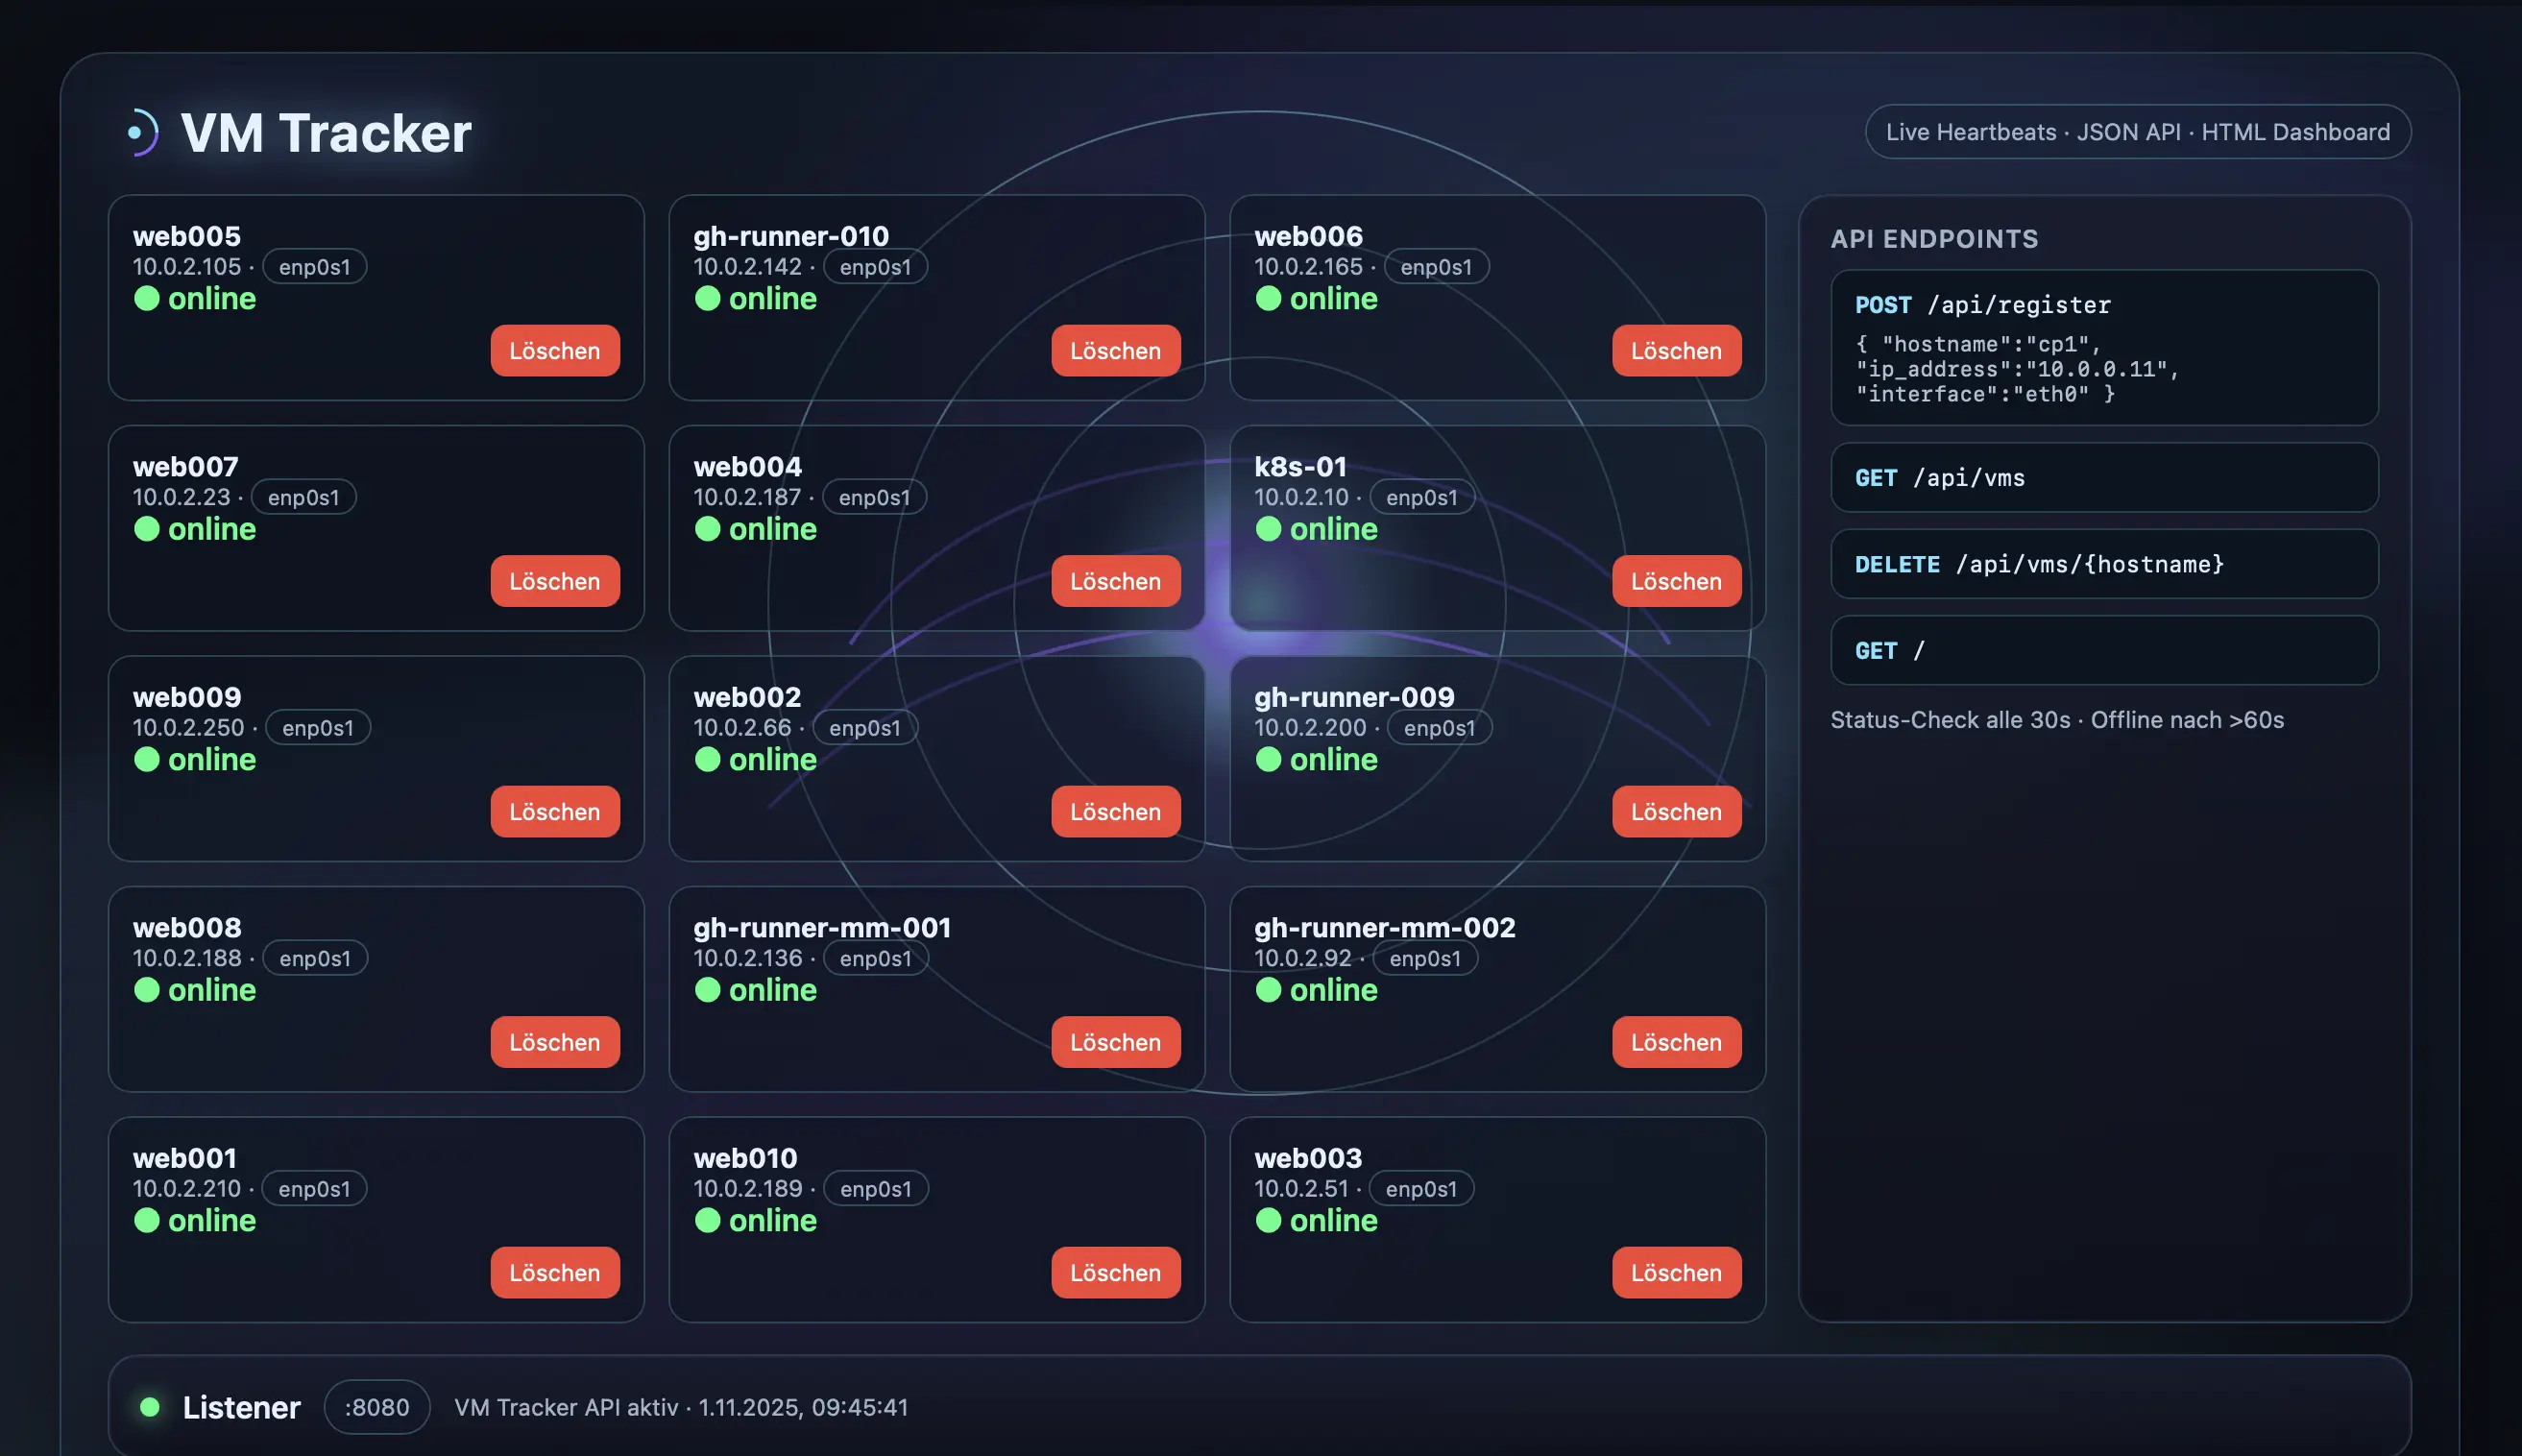The width and height of the screenshot is (2522, 1456).
Task: Expand the GET /api/vms endpoint entry
Action: (x=2103, y=477)
